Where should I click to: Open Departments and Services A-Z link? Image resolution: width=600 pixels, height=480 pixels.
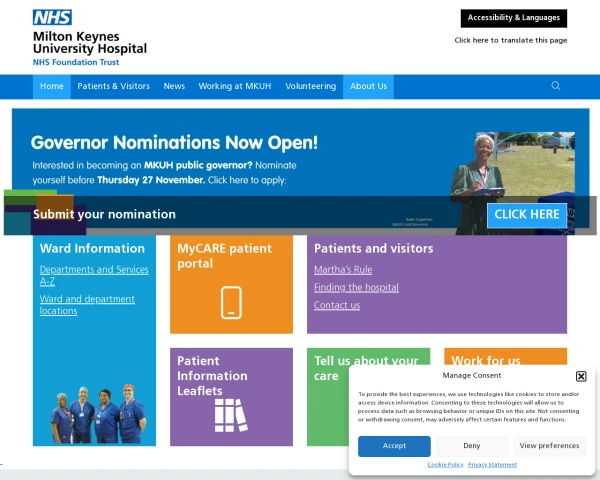(94, 275)
